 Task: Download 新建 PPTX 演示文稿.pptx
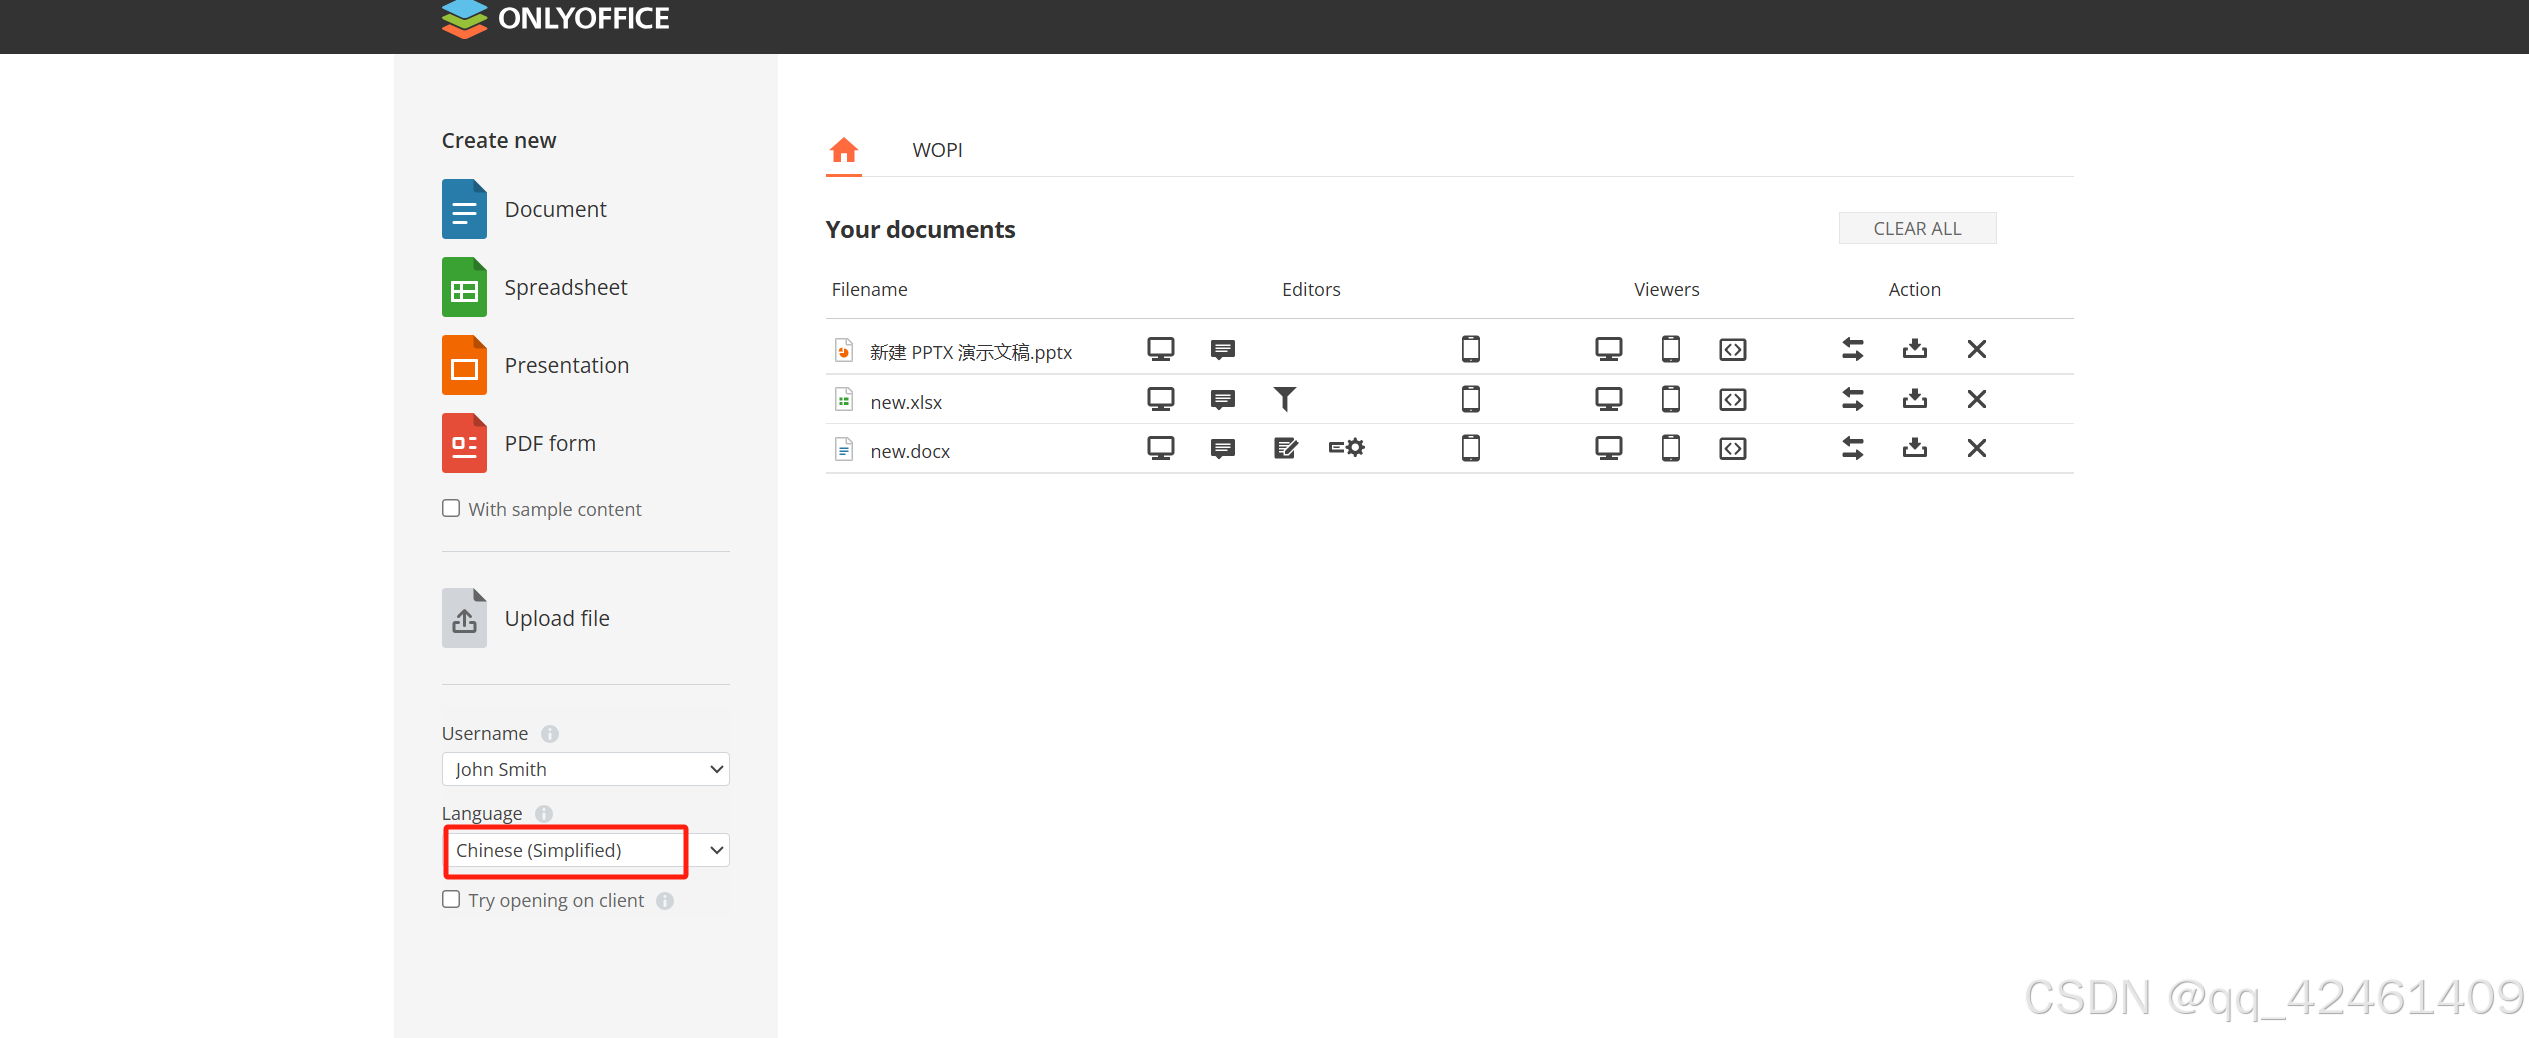click(x=1914, y=349)
